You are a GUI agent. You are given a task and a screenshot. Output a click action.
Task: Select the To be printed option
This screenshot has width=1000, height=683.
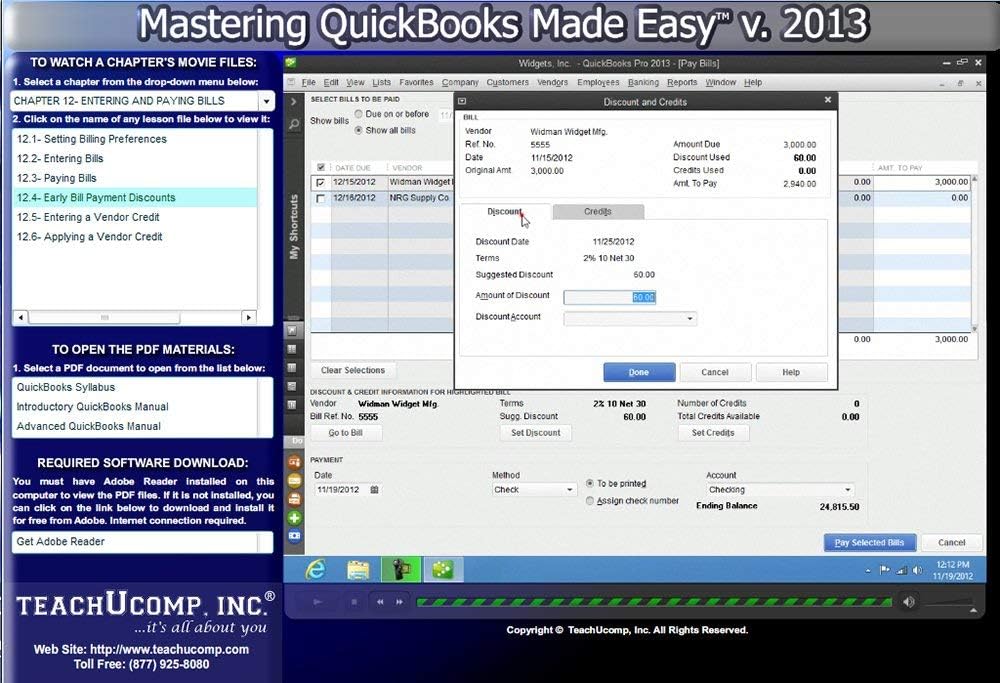pos(590,483)
